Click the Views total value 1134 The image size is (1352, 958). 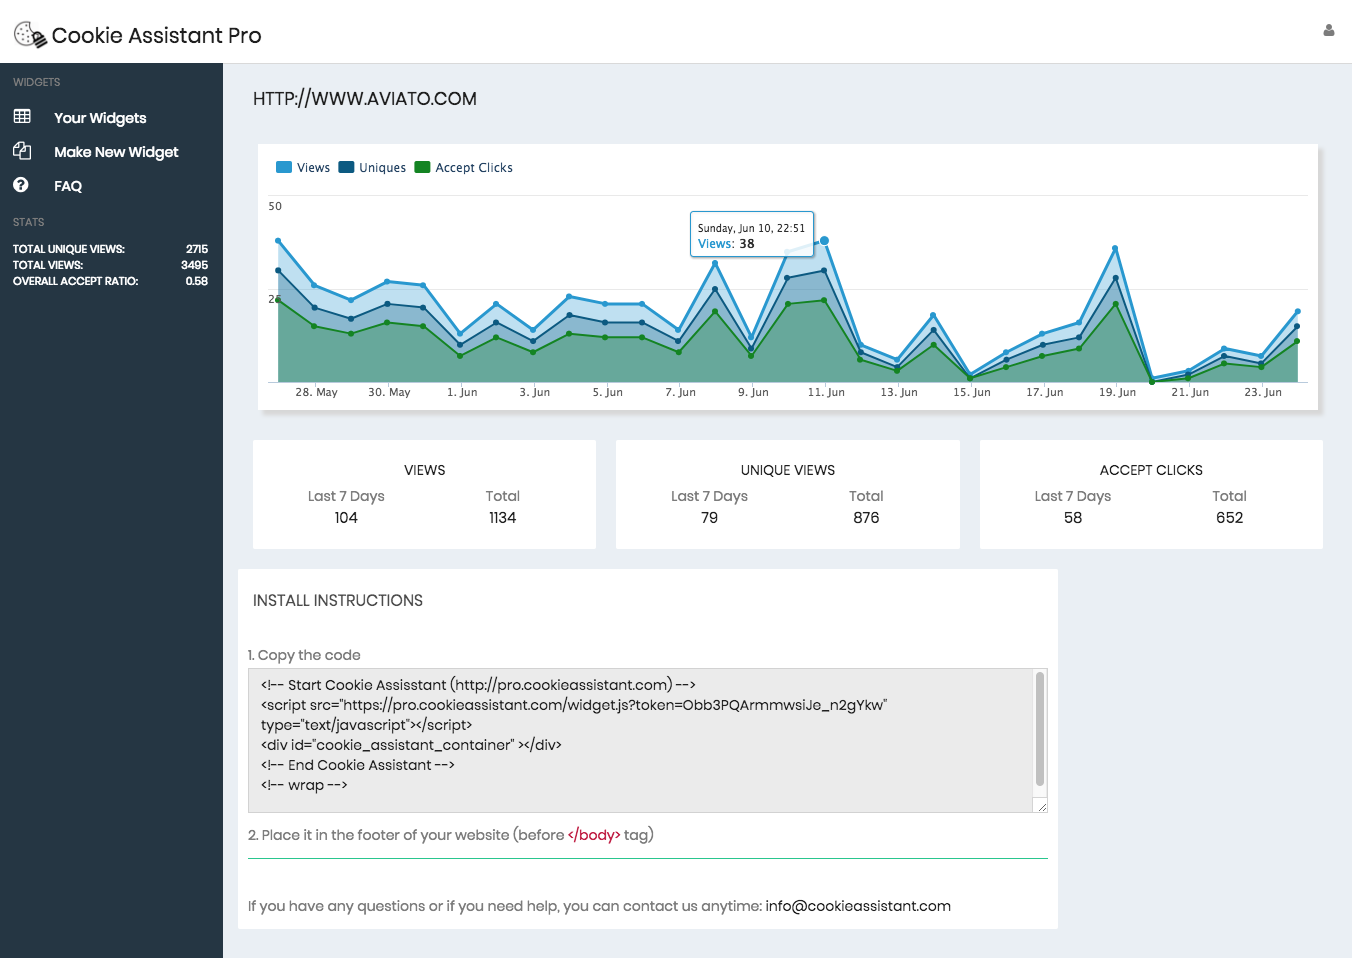[502, 518]
